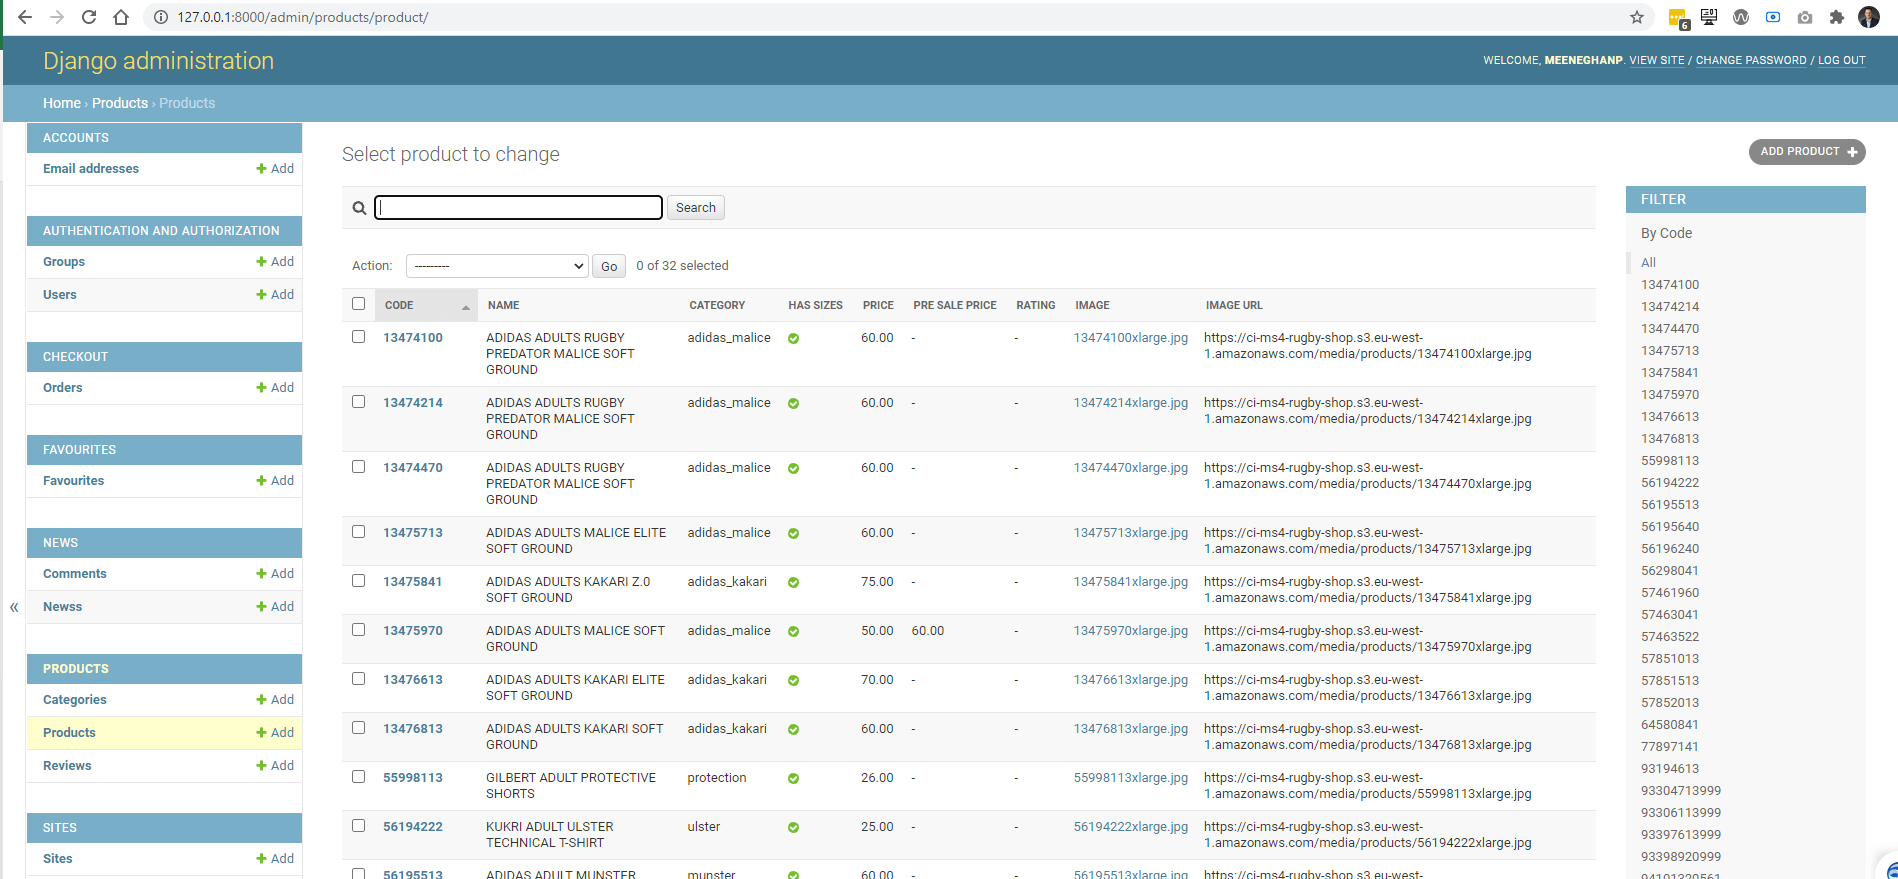
Task: Open the ACCOUNTS section header
Action: [76, 138]
